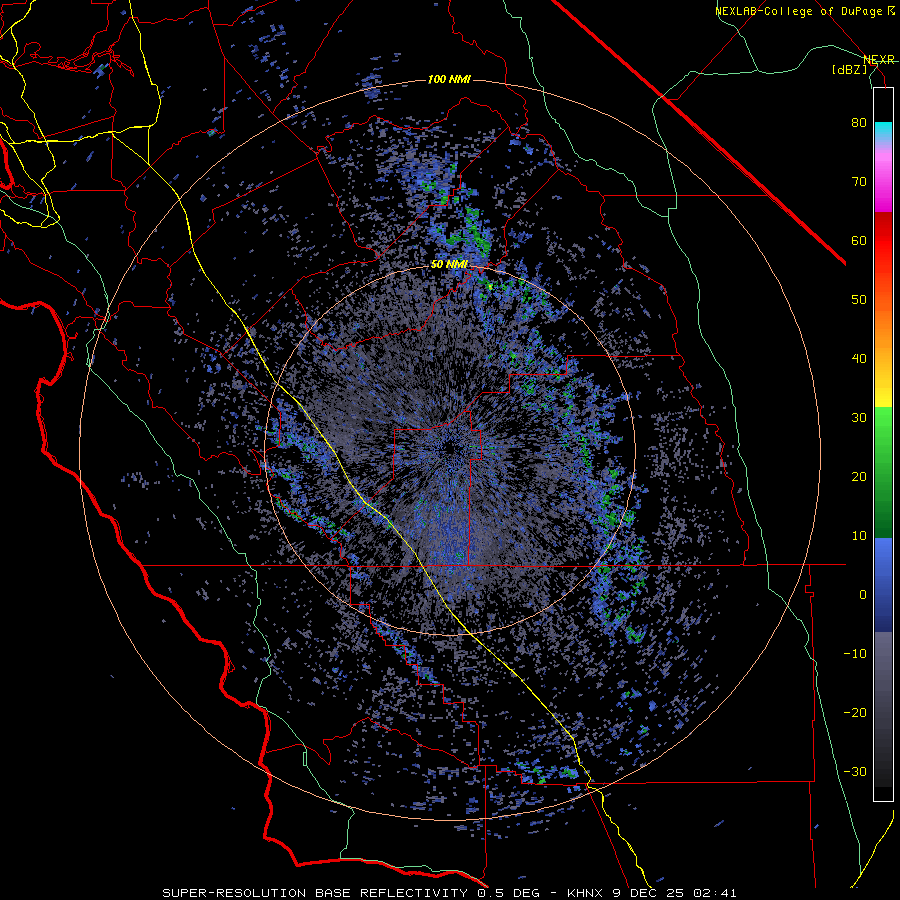Click the -20 value on dBZ scale
900x900 pixels.
855,713
